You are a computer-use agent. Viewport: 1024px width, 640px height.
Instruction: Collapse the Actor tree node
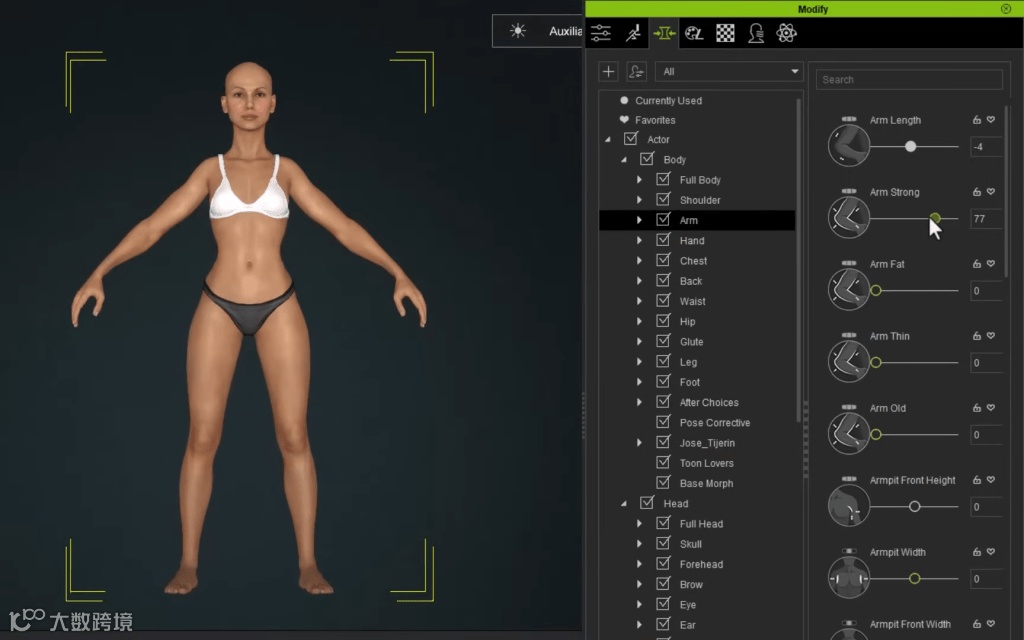(608, 139)
